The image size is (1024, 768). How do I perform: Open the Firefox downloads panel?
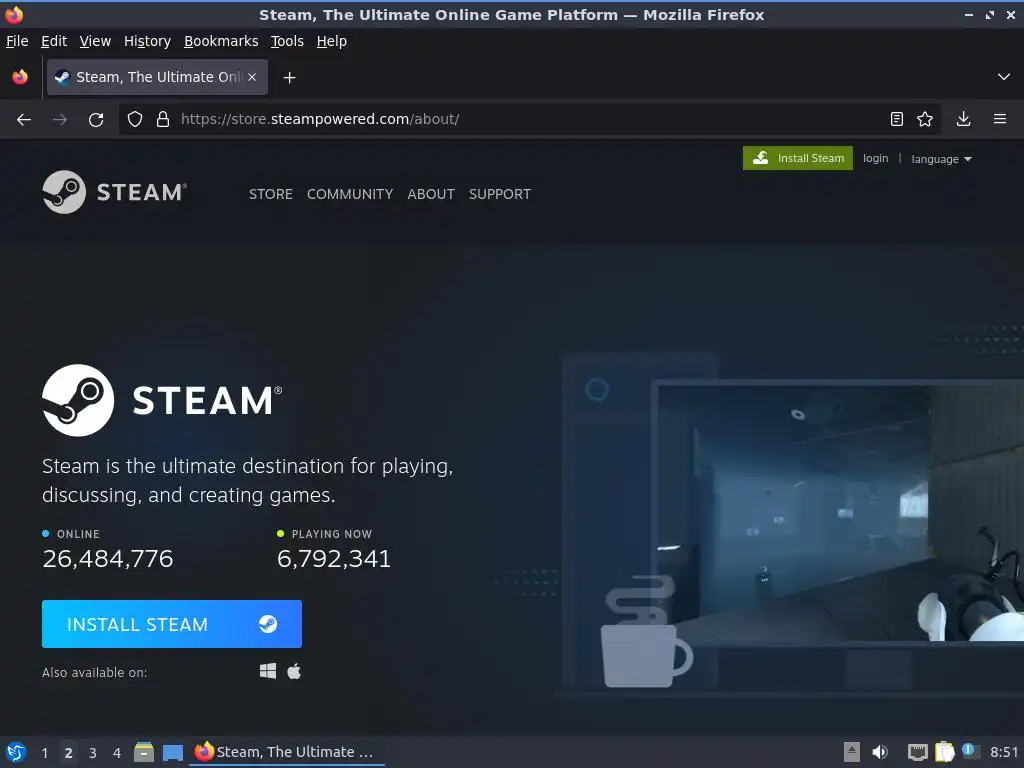point(963,119)
